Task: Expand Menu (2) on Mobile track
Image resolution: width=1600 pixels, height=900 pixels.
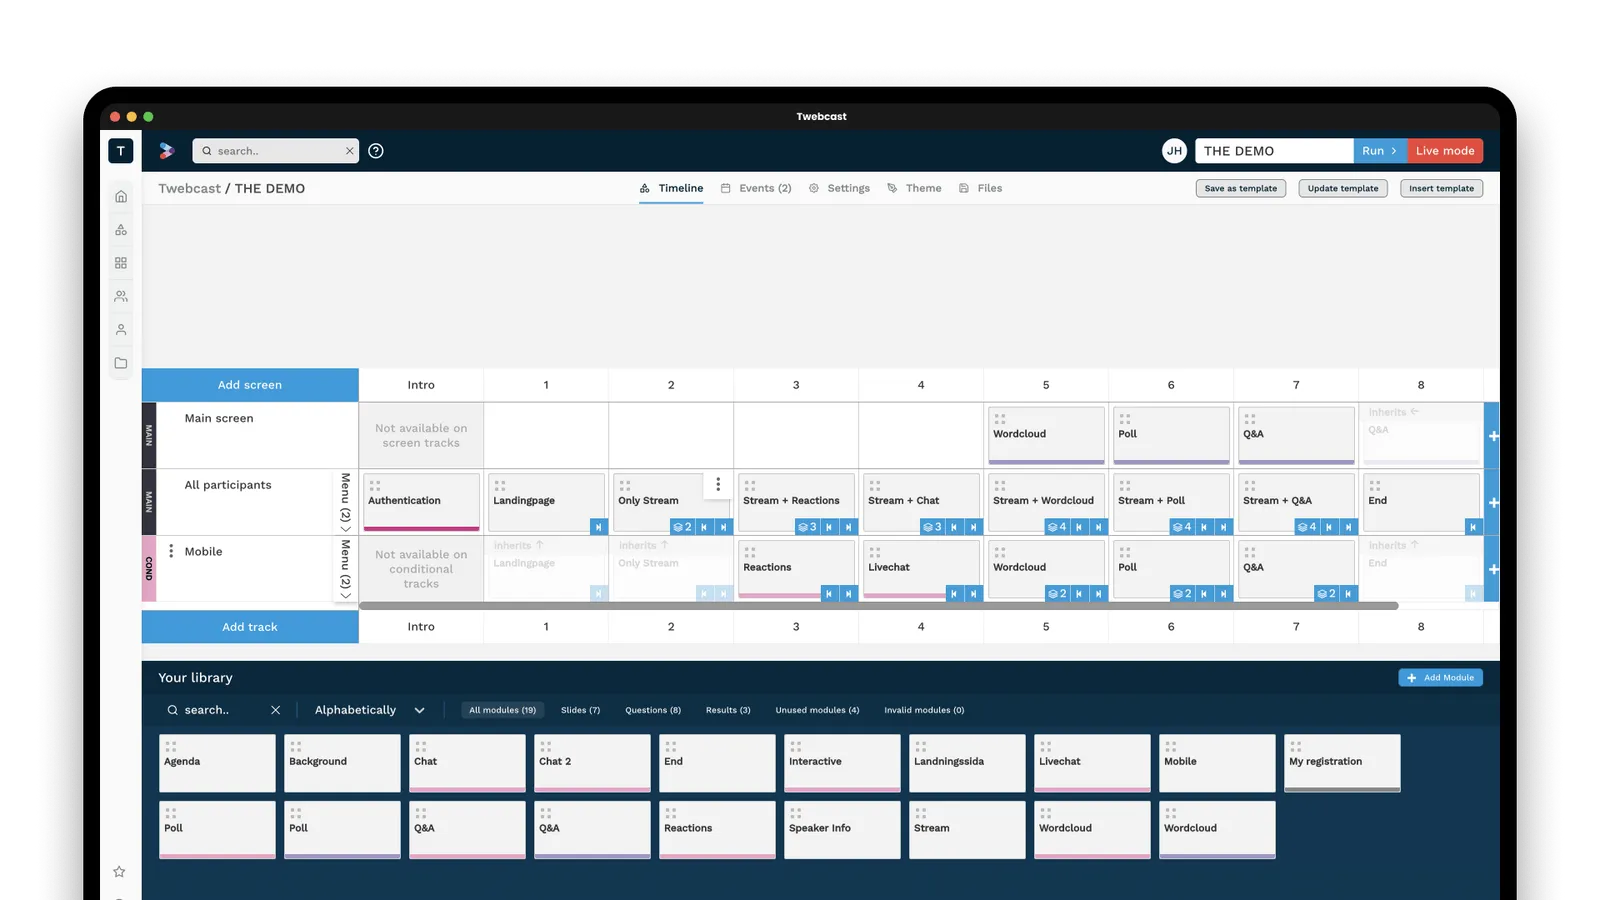Action: click(346, 569)
